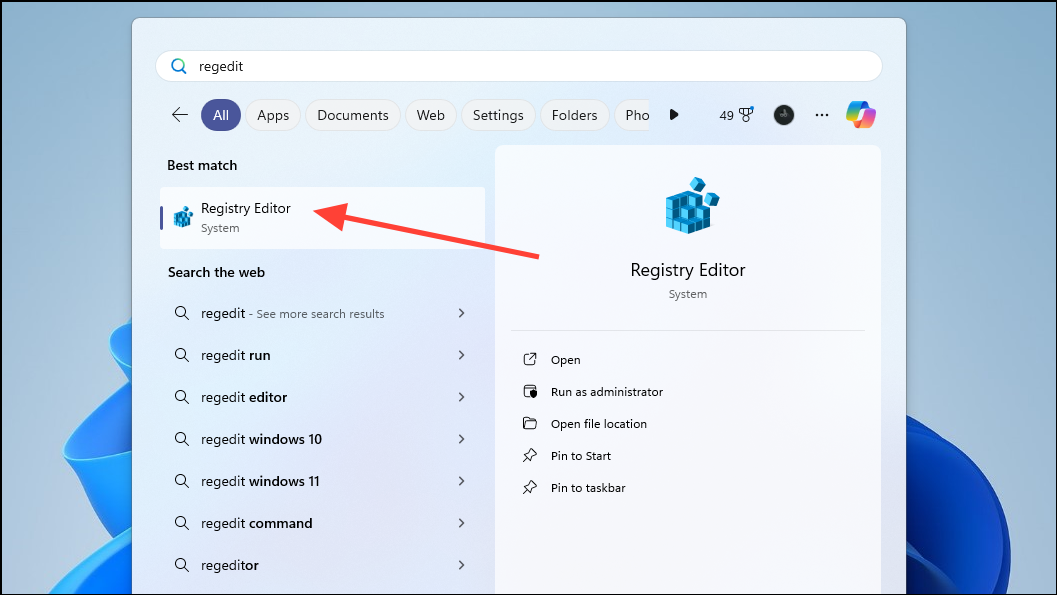Viewport: 1057px width, 595px height.
Task: Switch to the partially visible Pho tab
Action: pyautogui.click(x=634, y=115)
